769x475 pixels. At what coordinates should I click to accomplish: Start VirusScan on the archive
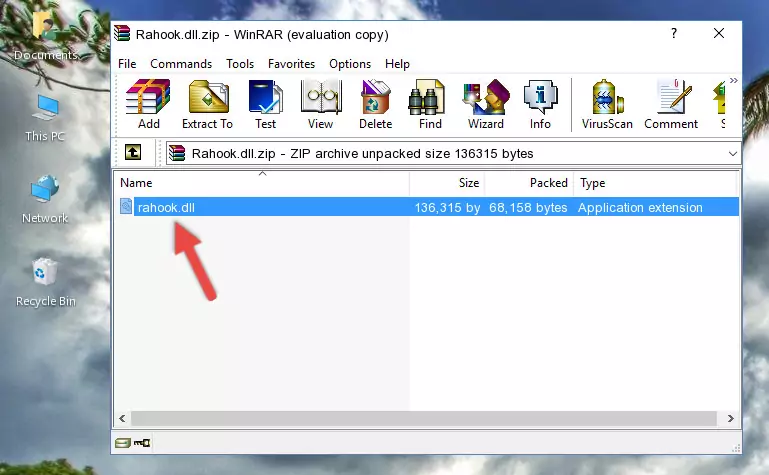[607, 104]
